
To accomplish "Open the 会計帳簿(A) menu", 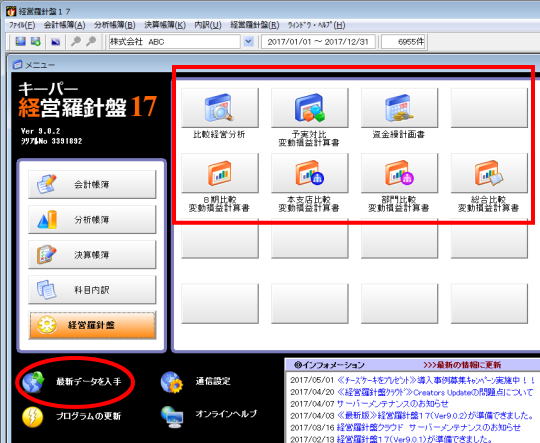I will click(64, 25).
